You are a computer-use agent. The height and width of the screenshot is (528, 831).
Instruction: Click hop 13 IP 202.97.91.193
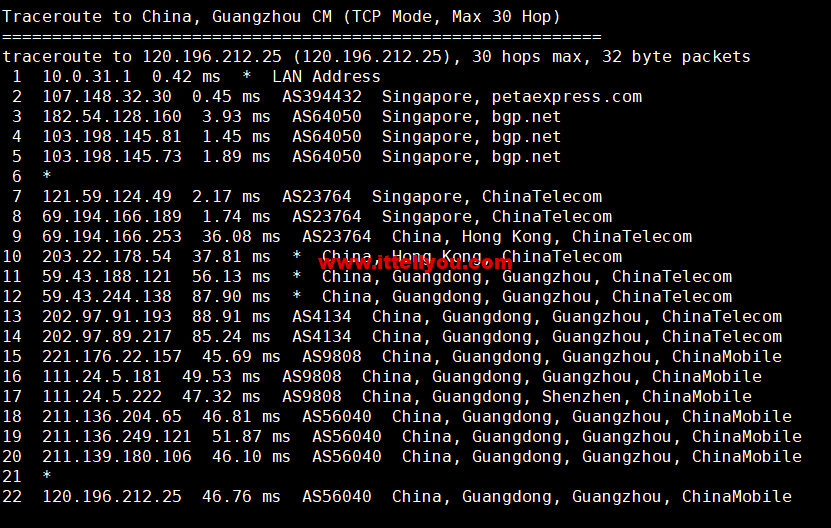[x=107, y=316]
